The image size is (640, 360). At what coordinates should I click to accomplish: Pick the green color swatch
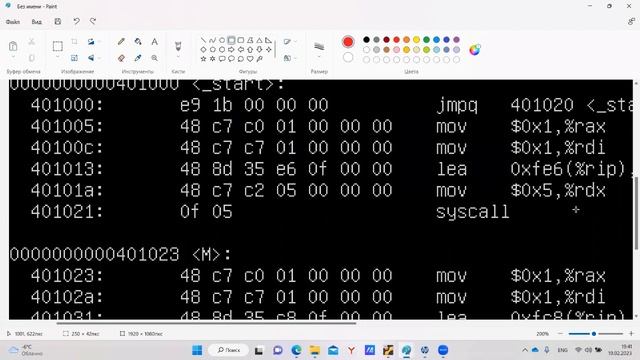point(427,40)
